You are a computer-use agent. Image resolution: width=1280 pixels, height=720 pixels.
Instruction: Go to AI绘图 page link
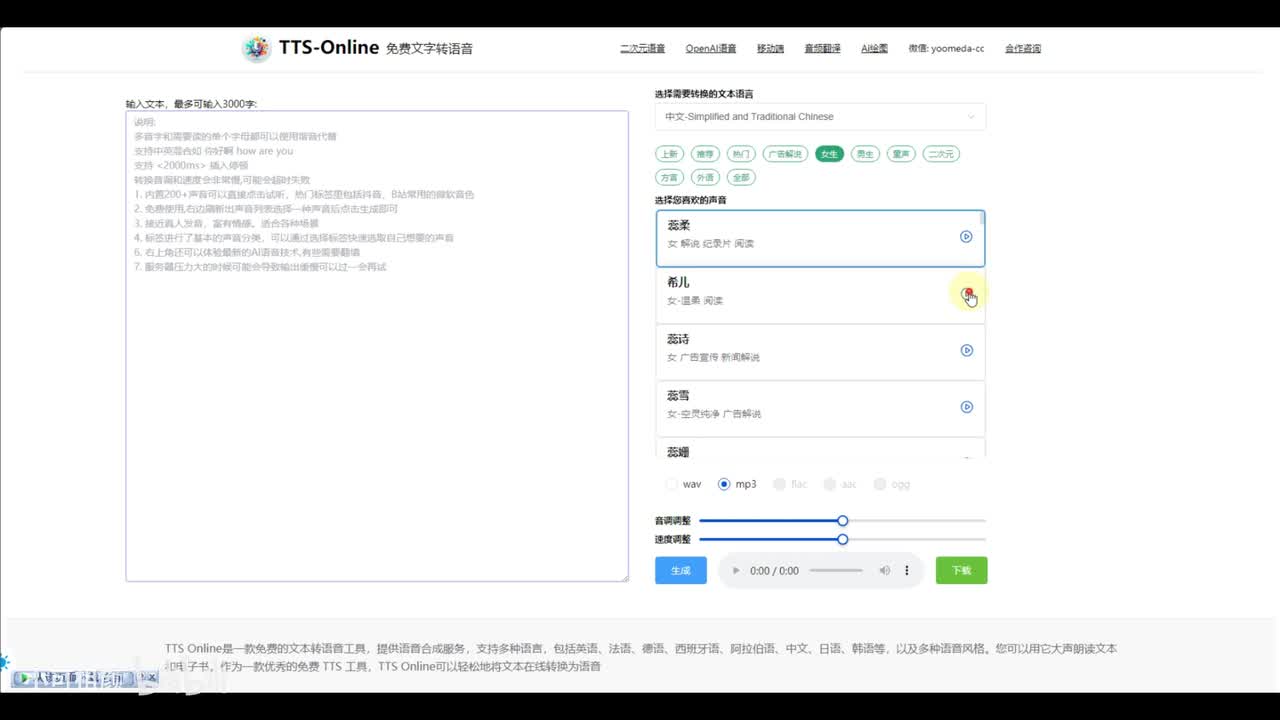[874, 48]
